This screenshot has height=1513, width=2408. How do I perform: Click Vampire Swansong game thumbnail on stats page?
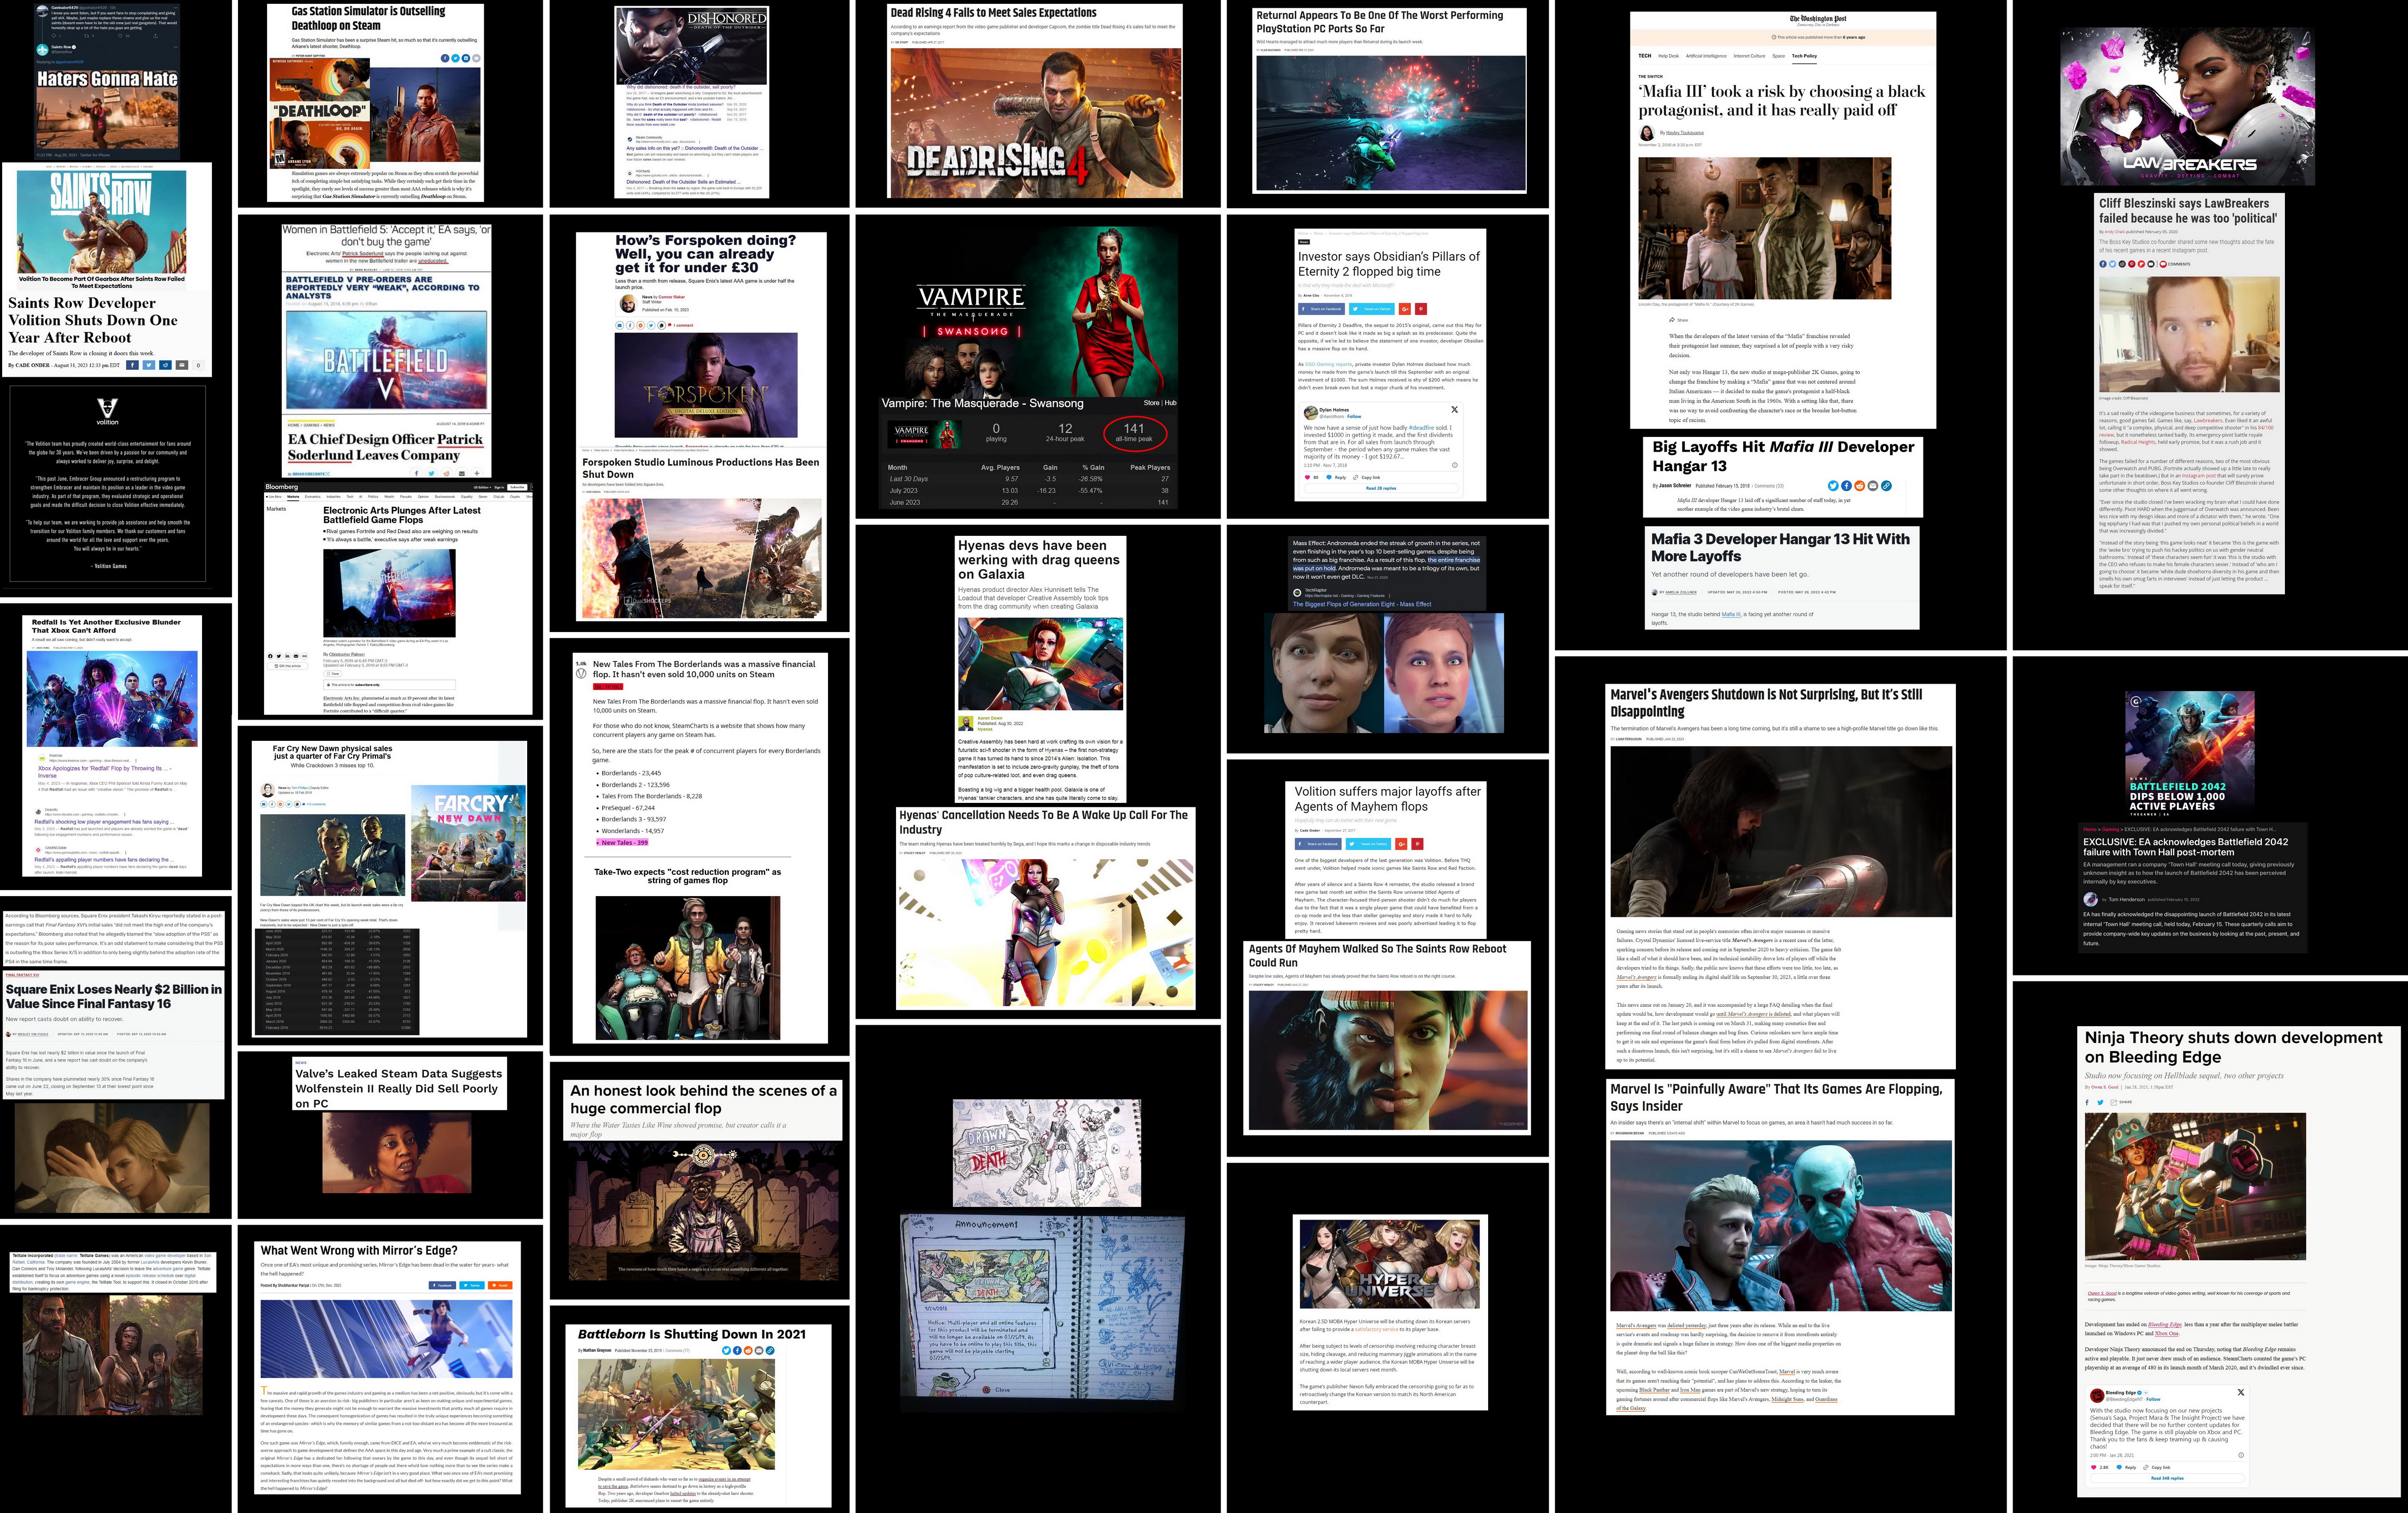click(924, 433)
